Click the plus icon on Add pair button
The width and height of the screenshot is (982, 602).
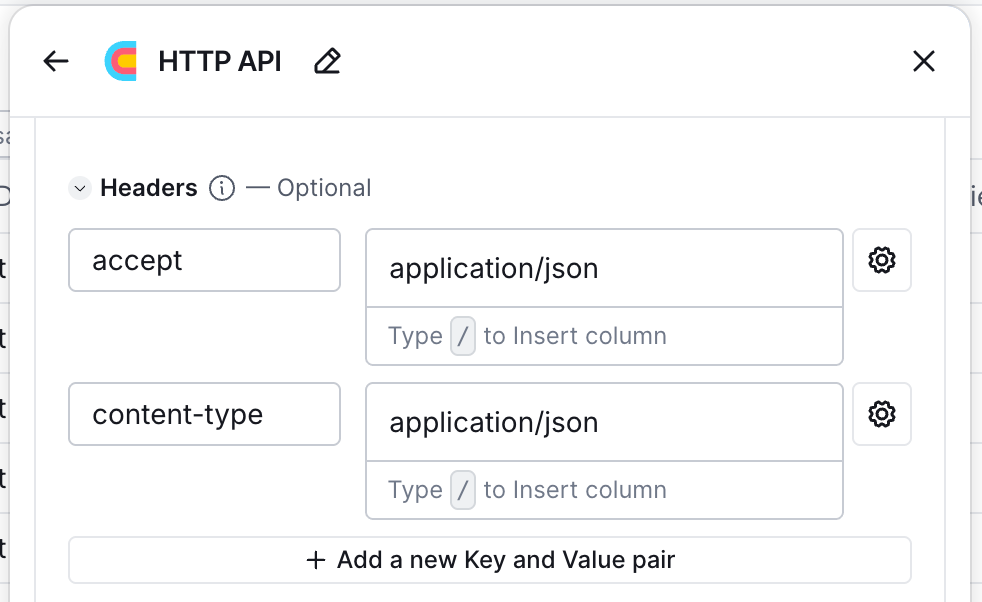coord(316,560)
